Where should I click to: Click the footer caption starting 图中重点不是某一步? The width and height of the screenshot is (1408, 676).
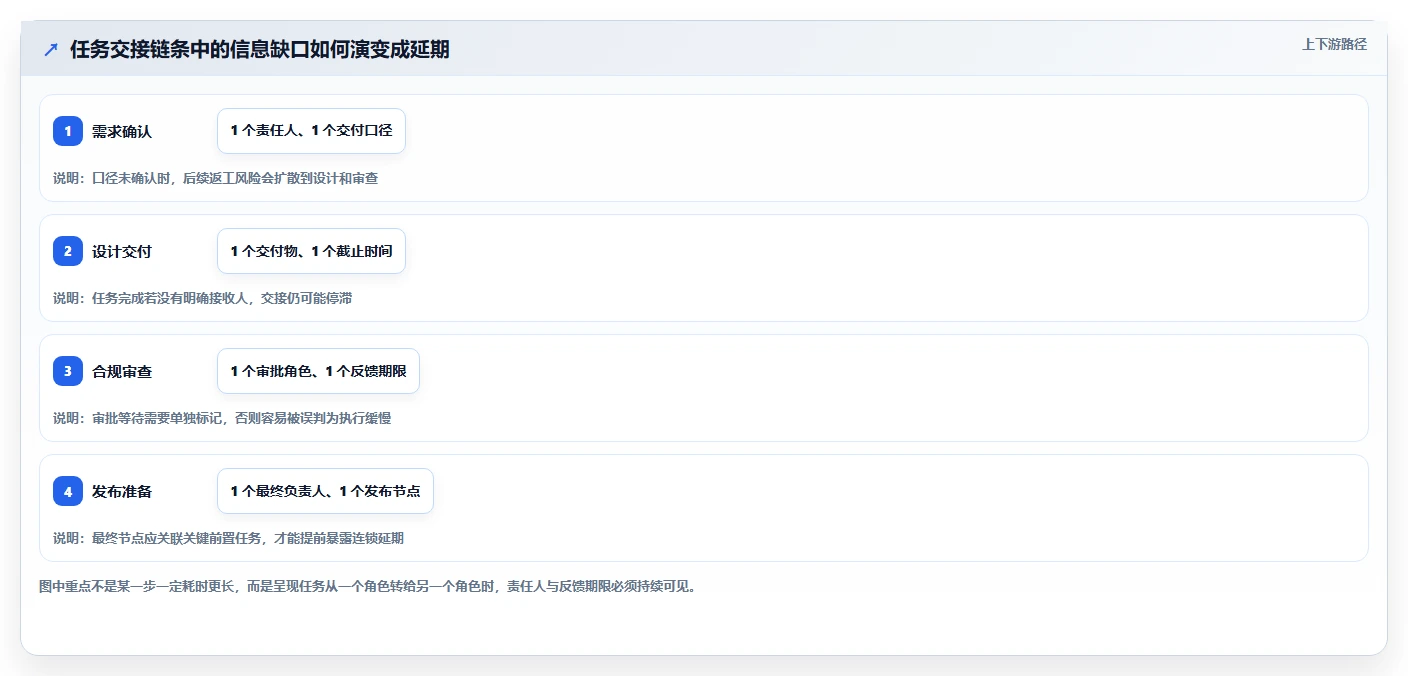coord(367,586)
